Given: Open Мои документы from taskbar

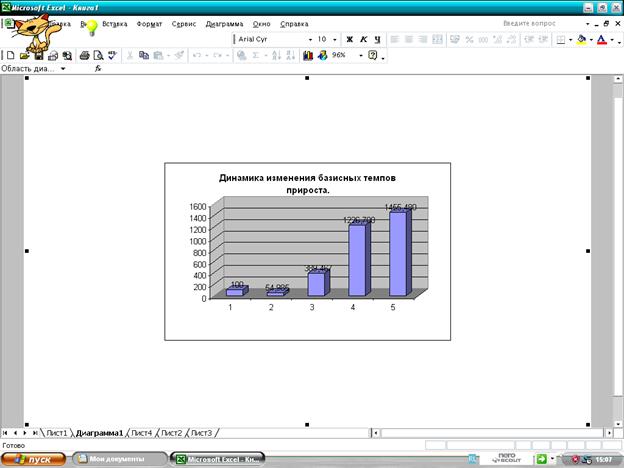Looking at the screenshot, I should 117,458.
